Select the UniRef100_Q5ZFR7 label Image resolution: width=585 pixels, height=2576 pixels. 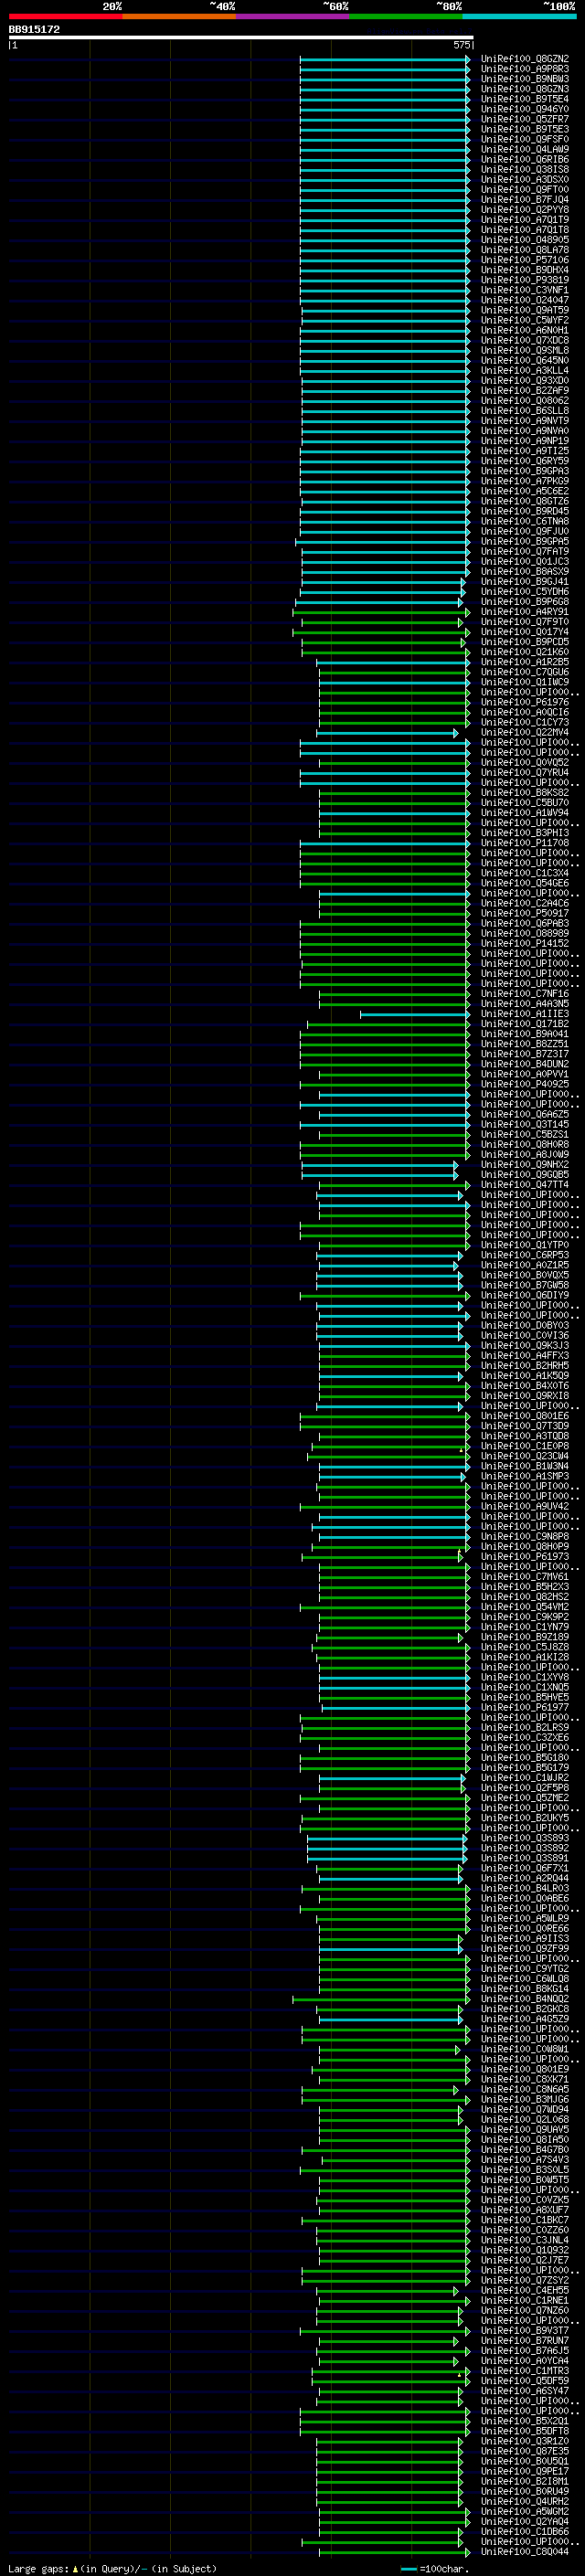524,119
